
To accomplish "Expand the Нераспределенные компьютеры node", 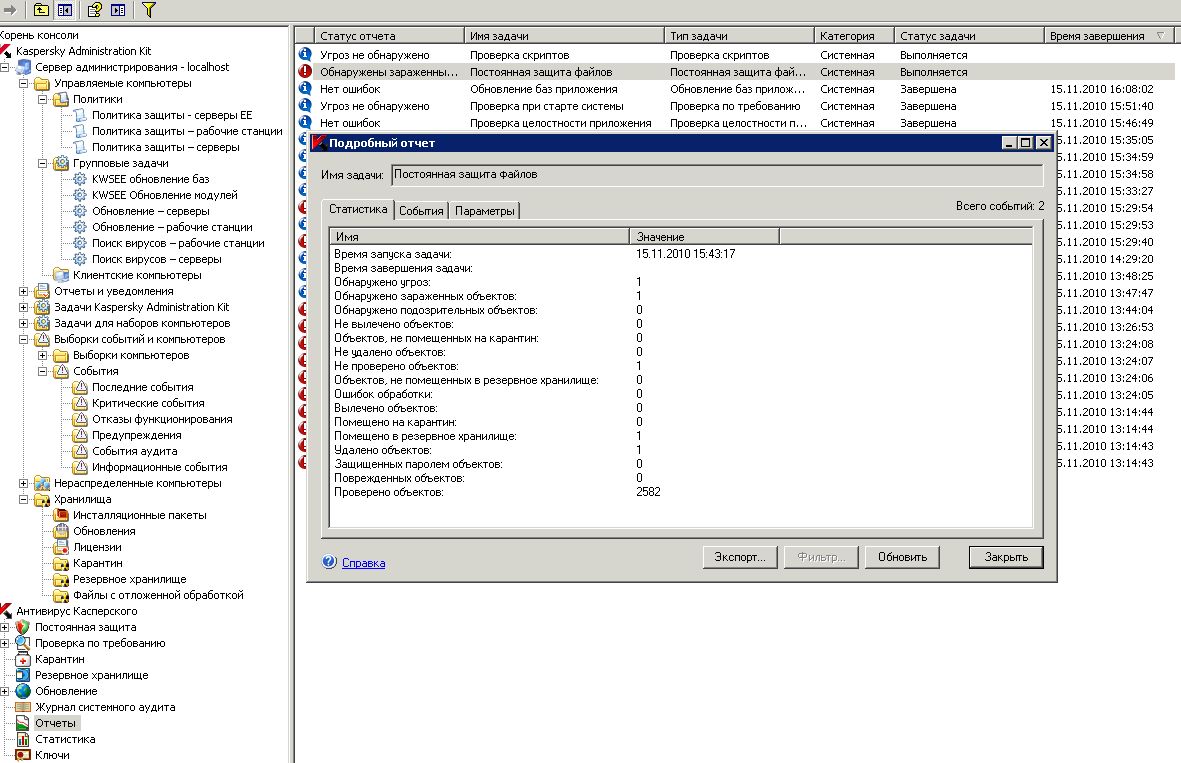I will click(x=23, y=484).
